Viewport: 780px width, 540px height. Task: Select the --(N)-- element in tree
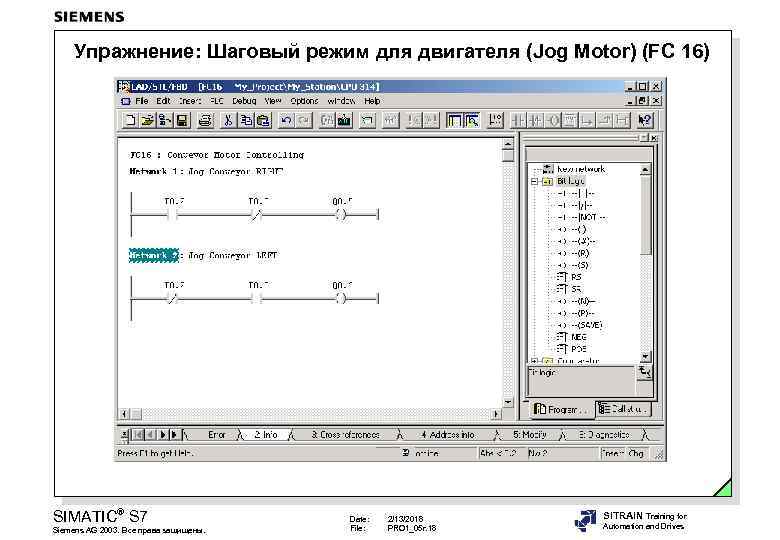pos(576,301)
